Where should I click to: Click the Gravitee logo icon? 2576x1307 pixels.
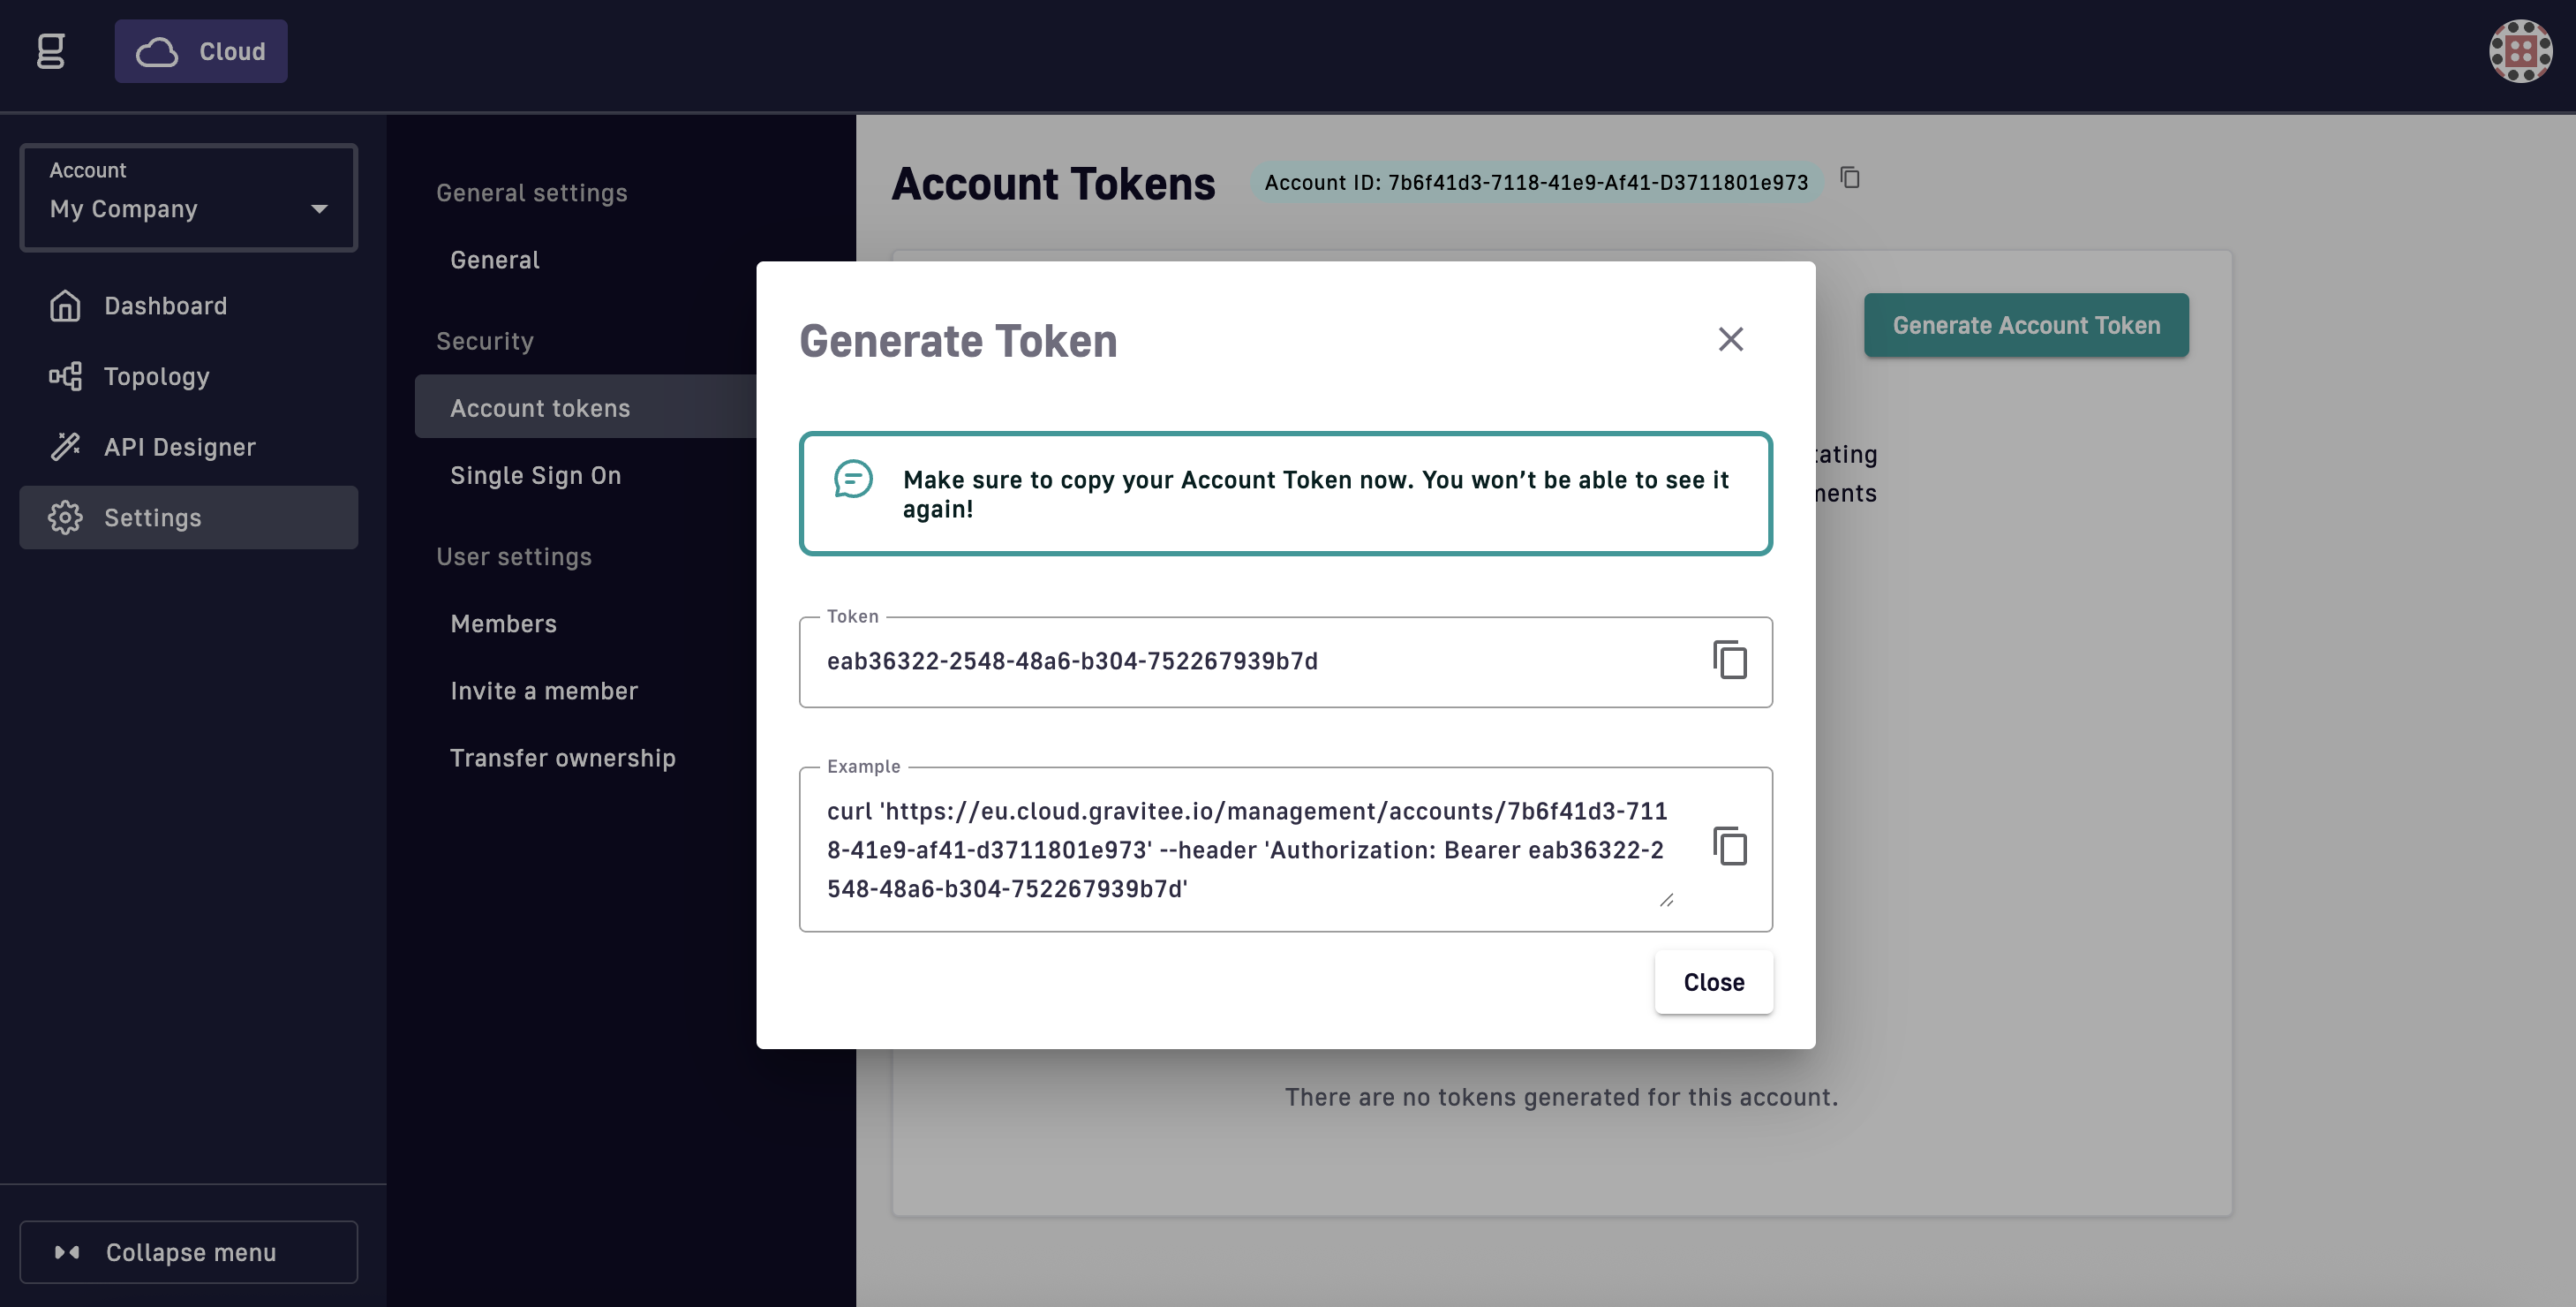coord(51,51)
